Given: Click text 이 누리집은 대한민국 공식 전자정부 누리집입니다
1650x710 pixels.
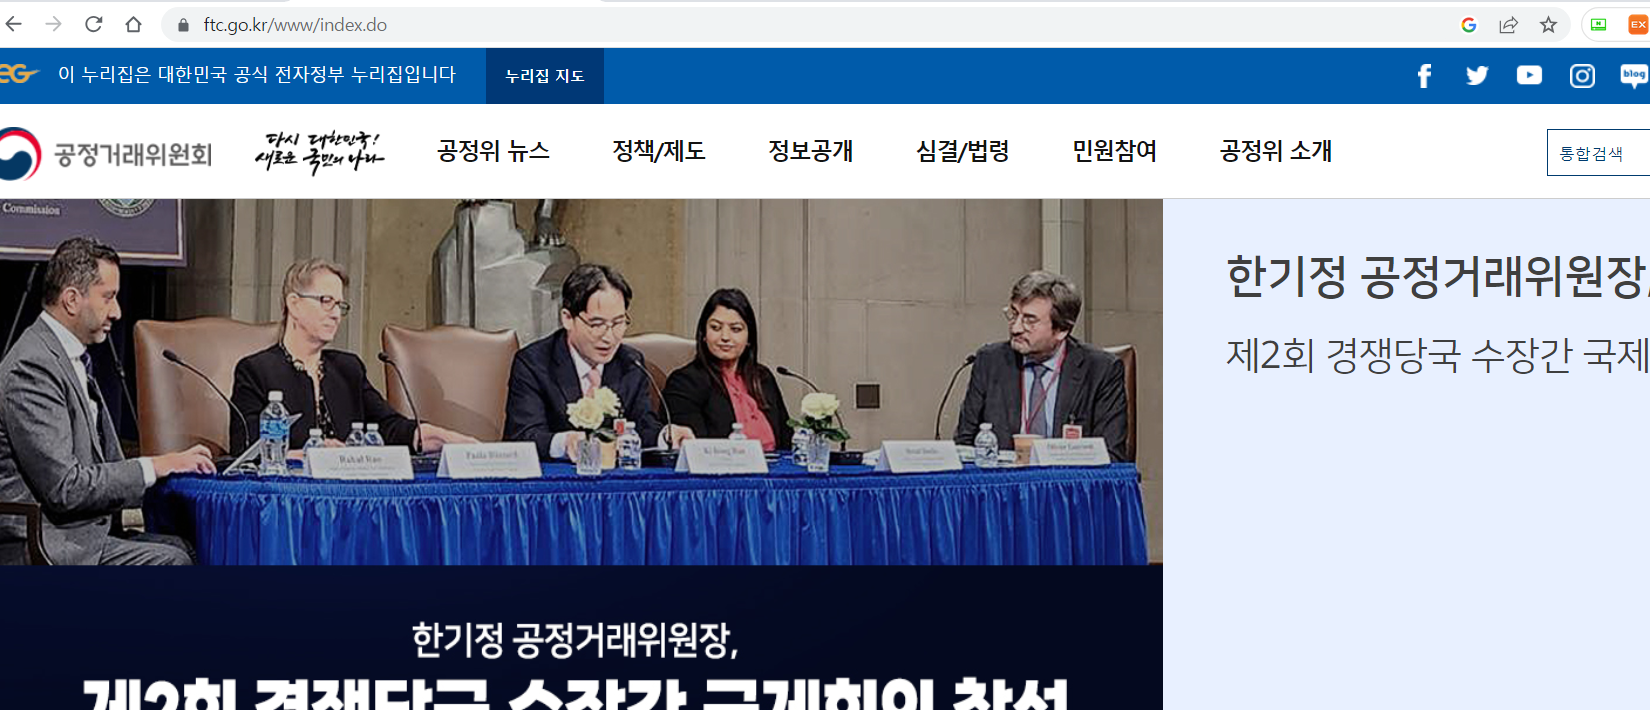Looking at the screenshot, I should tap(257, 75).
